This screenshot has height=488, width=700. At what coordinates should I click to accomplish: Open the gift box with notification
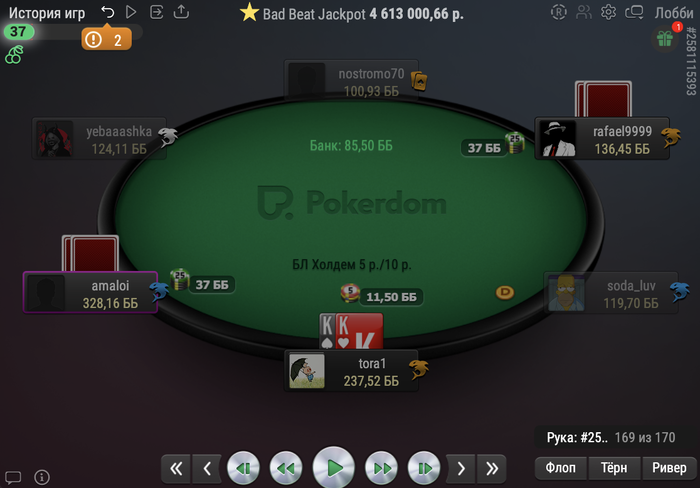tap(665, 39)
